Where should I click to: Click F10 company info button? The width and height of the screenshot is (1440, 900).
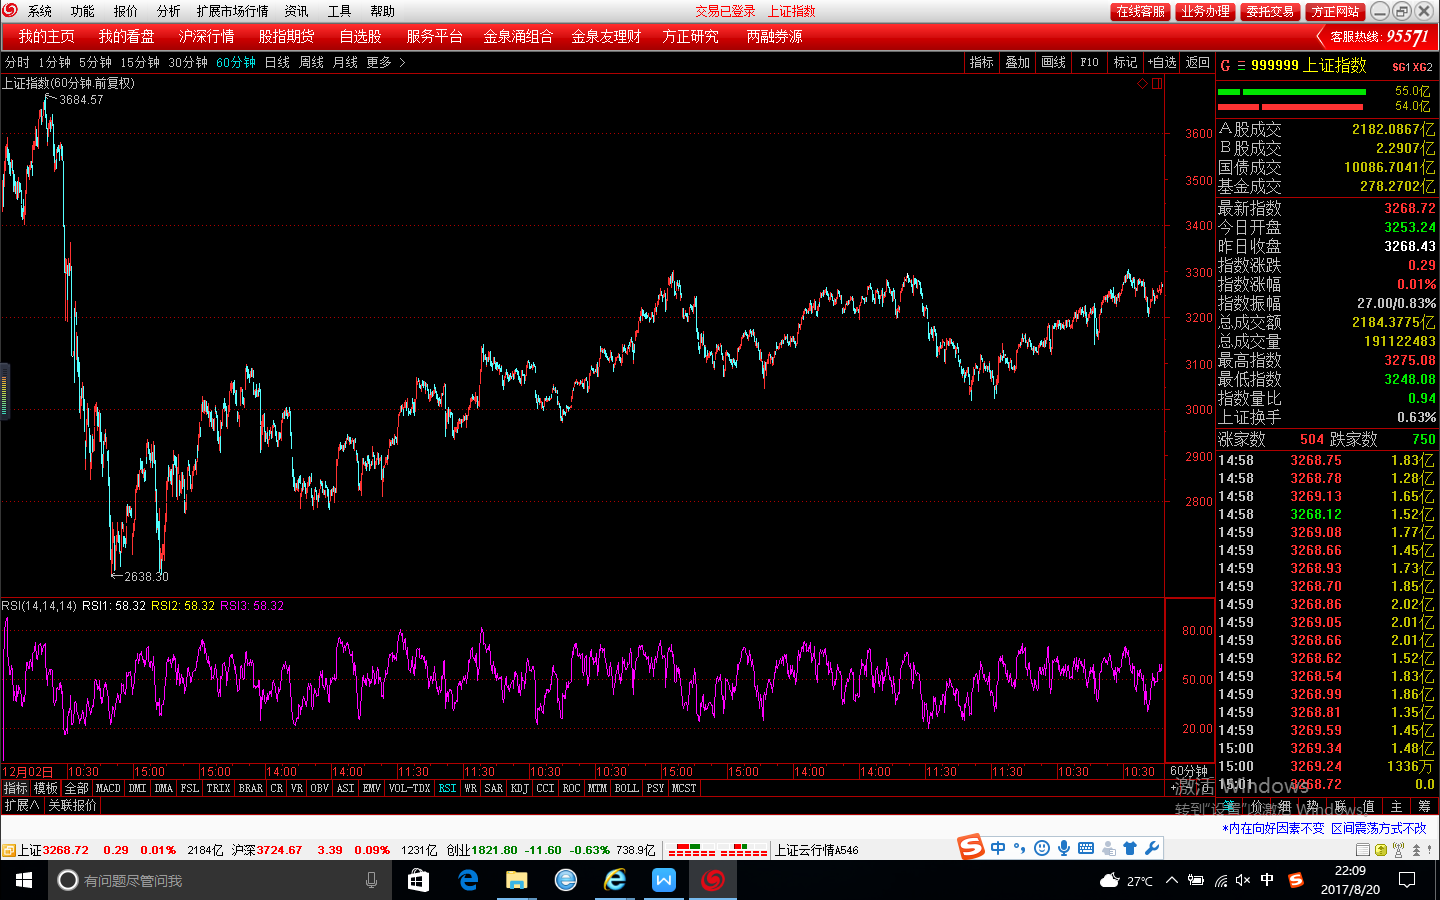click(x=1089, y=62)
